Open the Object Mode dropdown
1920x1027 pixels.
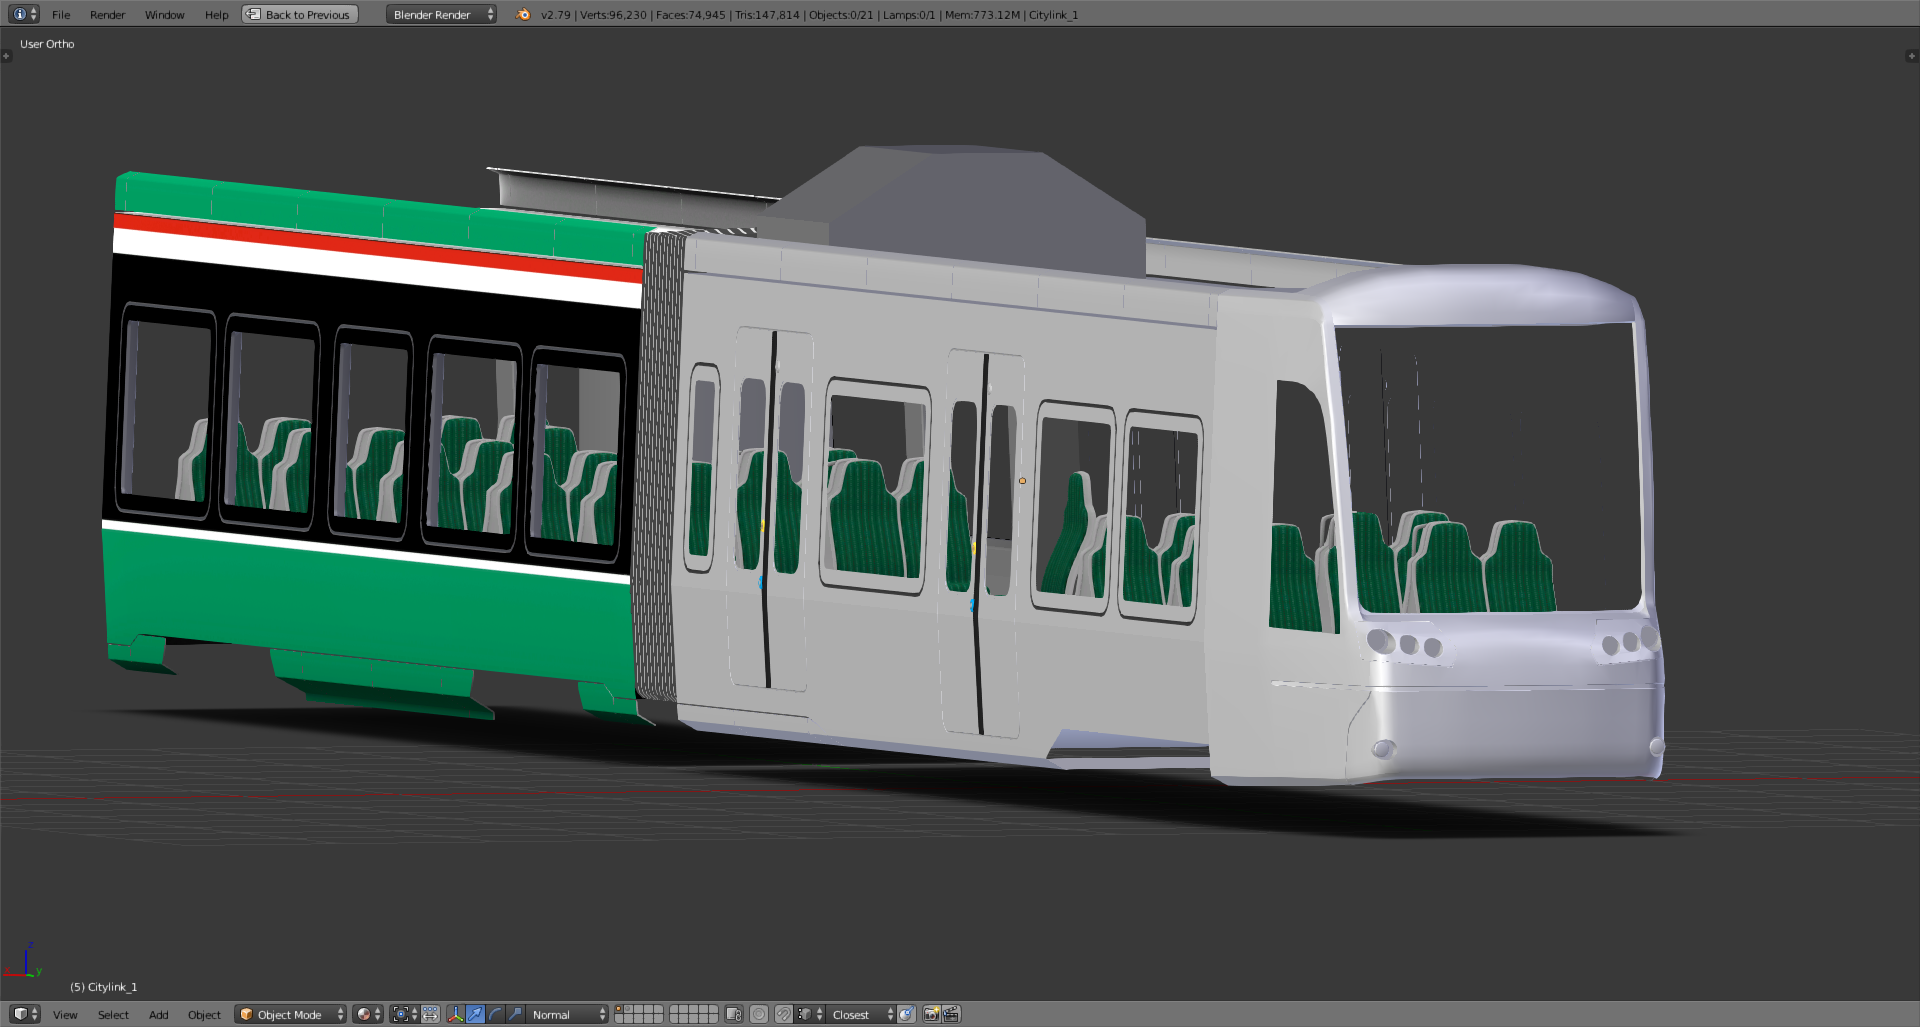[290, 1014]
